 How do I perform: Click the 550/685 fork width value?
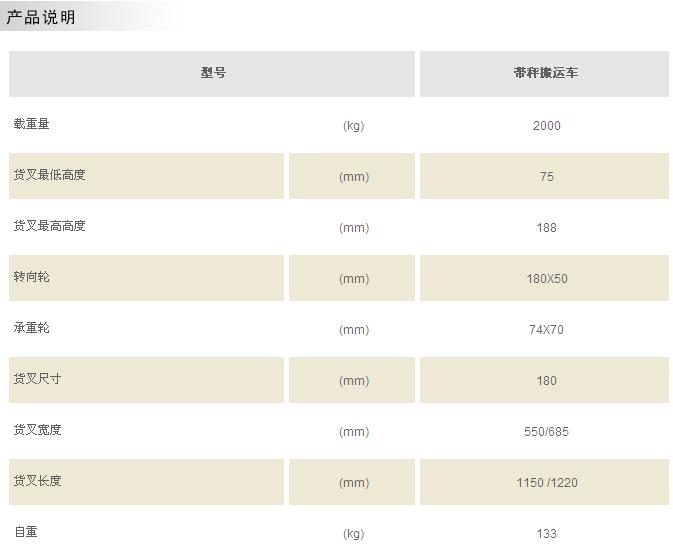[x=546, y=431]
